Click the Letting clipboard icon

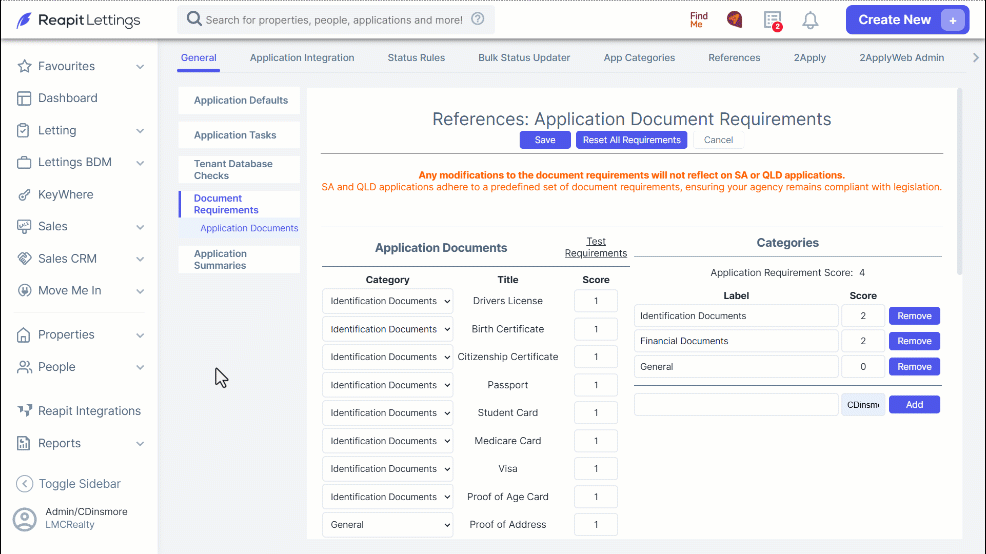(x=23, y=130)
